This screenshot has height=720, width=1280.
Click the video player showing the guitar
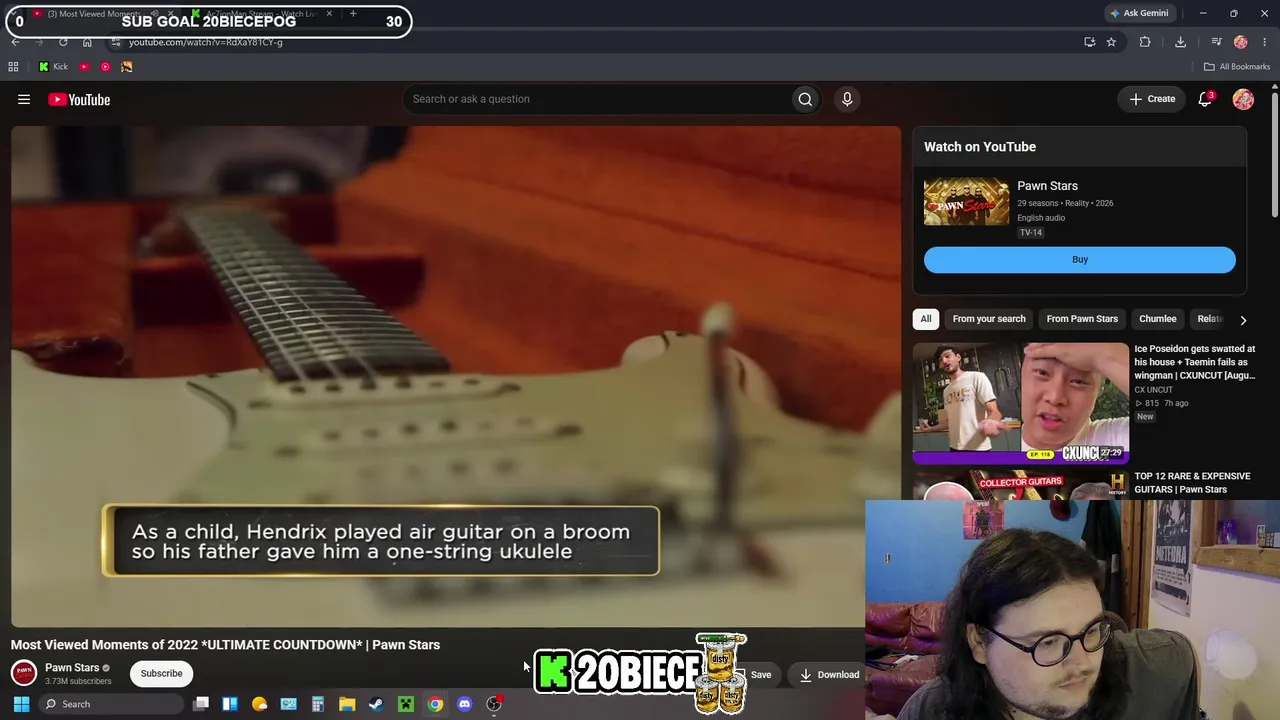(456, 376)
